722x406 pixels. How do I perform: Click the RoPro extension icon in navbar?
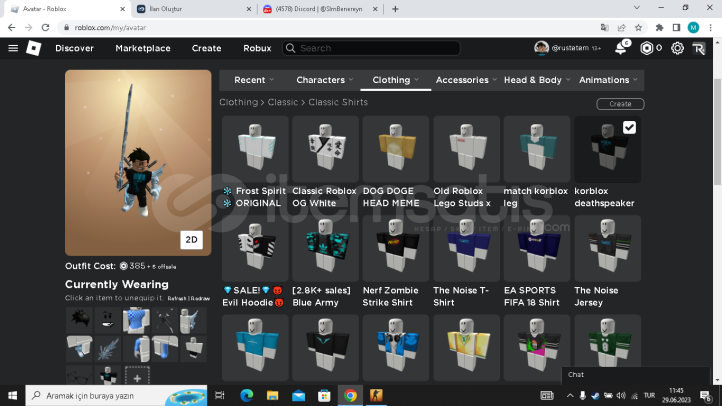699,48
